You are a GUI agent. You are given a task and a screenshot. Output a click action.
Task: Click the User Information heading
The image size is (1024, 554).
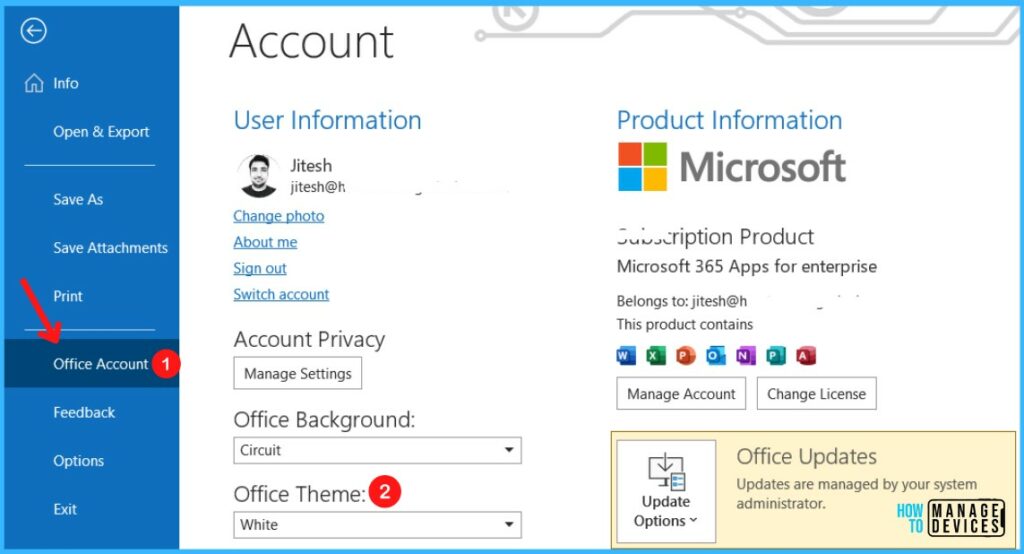(x=327, y=120)
